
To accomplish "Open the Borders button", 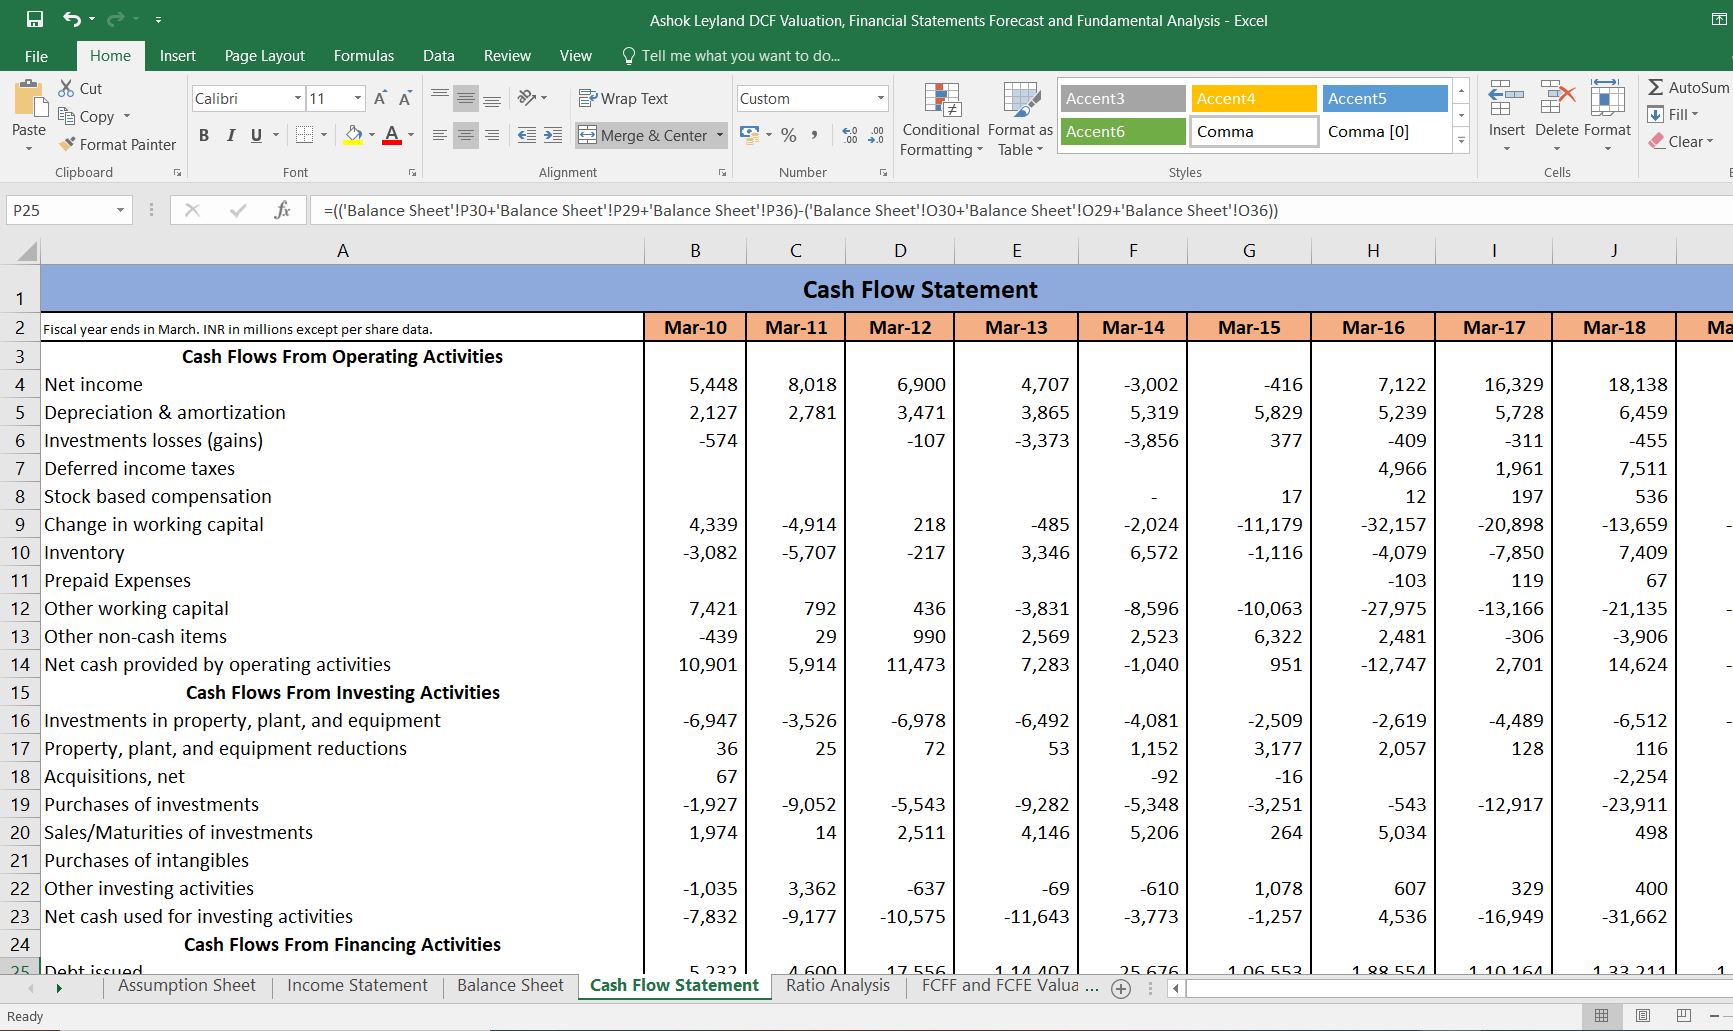I will point(305,135).
